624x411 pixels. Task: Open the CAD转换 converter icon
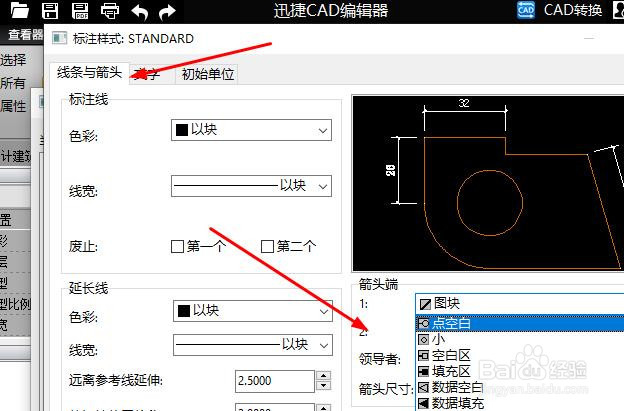(x=526, y=10)
